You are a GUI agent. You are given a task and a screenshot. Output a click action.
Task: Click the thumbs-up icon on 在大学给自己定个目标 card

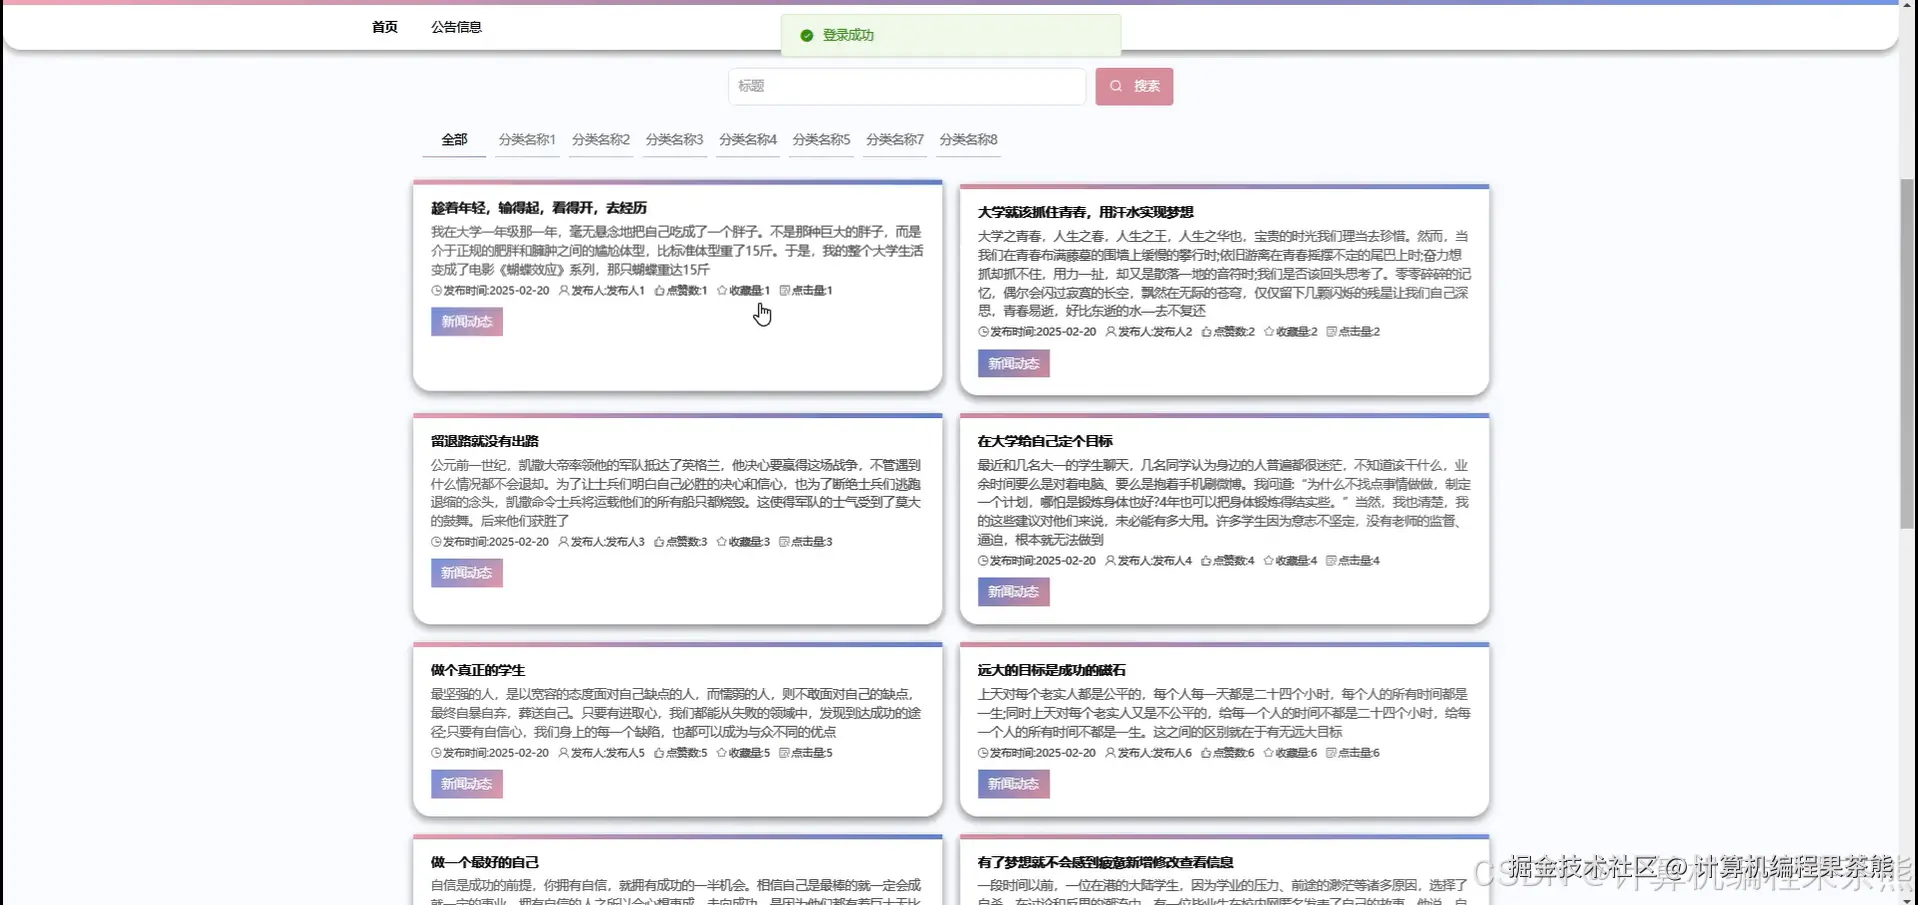(1207, 561)
